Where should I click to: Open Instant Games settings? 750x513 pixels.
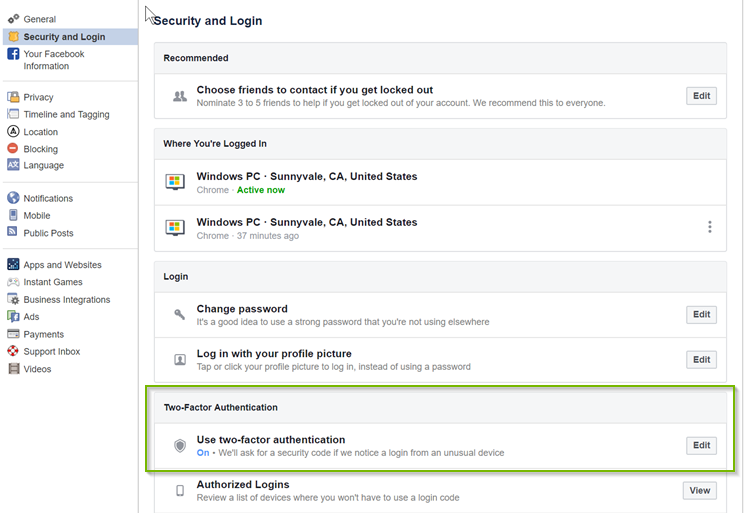[x=53, y=282]
